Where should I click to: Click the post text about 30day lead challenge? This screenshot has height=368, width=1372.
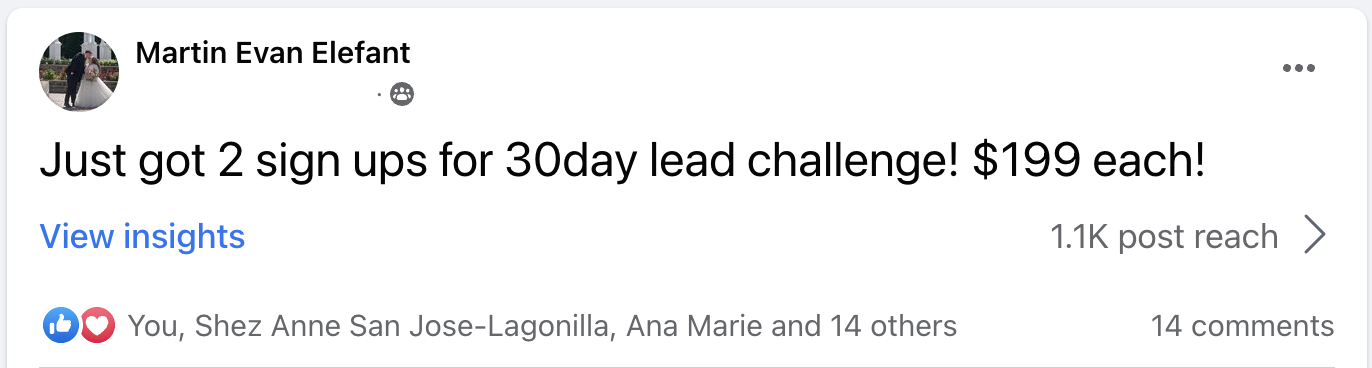point(622,162)
